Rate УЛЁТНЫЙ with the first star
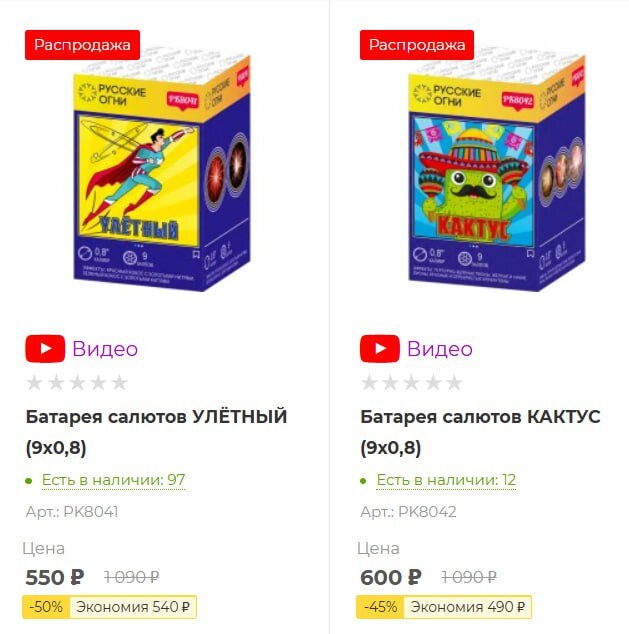The width and height of the screenshot is (629, 634). click(35, 382)
